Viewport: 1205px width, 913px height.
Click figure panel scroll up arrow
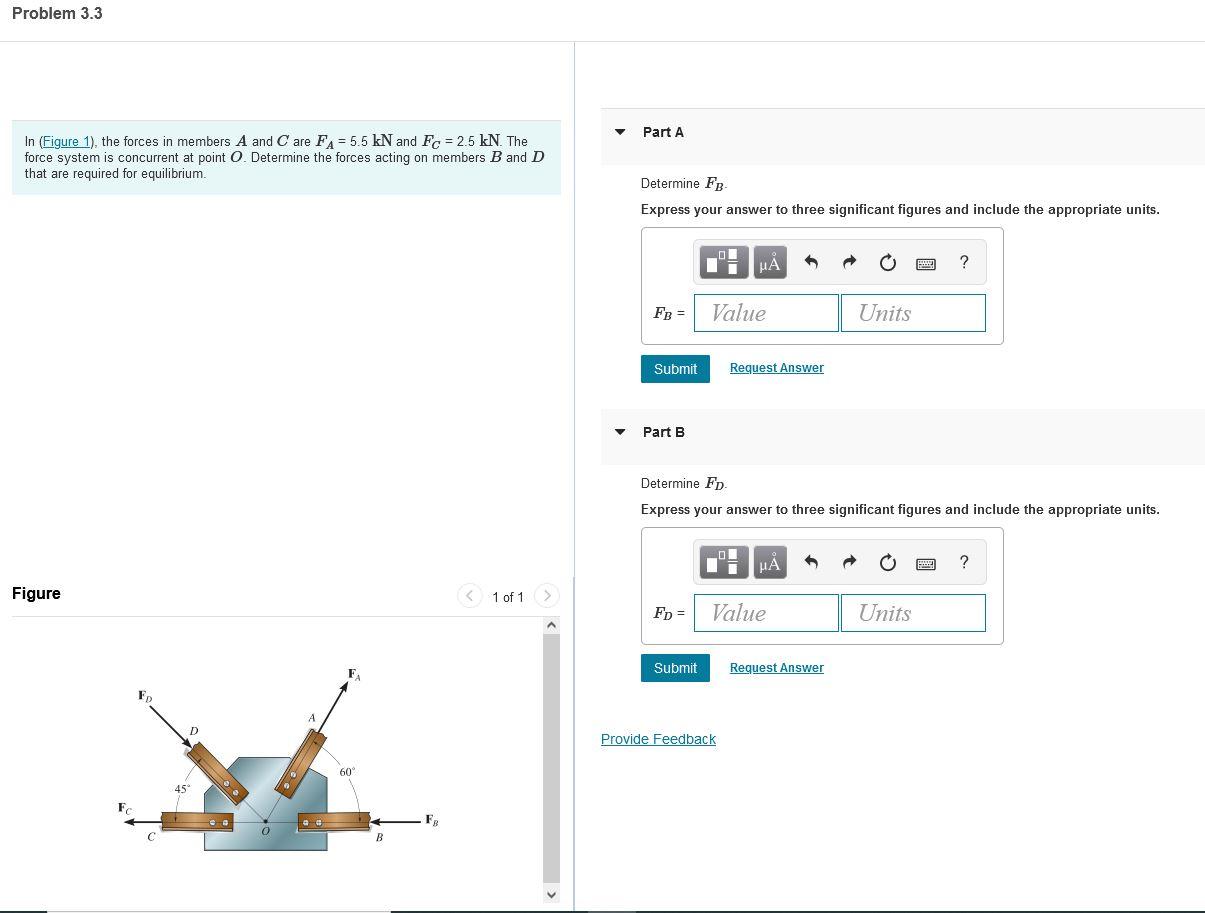pos(551,625)
